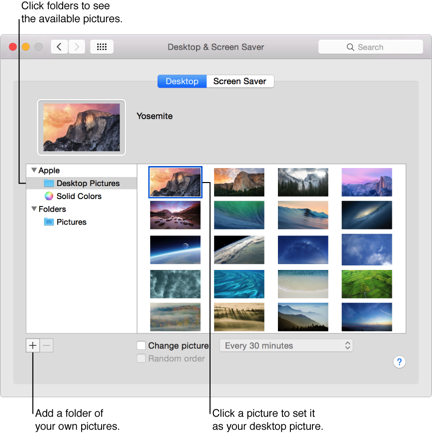The width and height of the screenshot is (432, 436).
Task: Click the Search field
Action: coord(371,47)
